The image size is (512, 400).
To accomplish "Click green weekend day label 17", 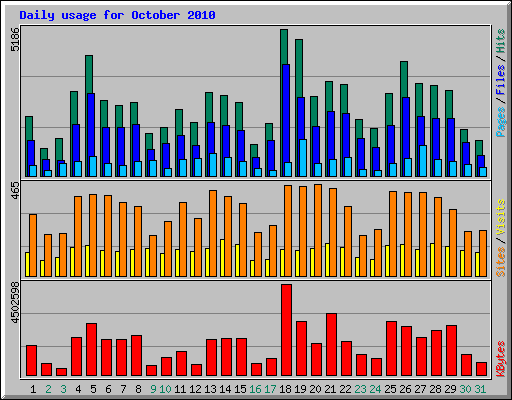I will [270, 389].
